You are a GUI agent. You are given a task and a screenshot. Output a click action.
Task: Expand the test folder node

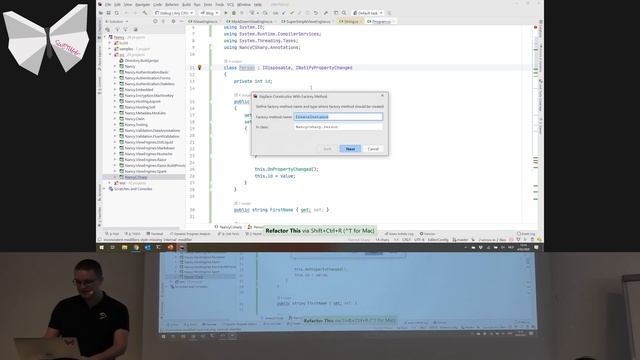[110, 183]
